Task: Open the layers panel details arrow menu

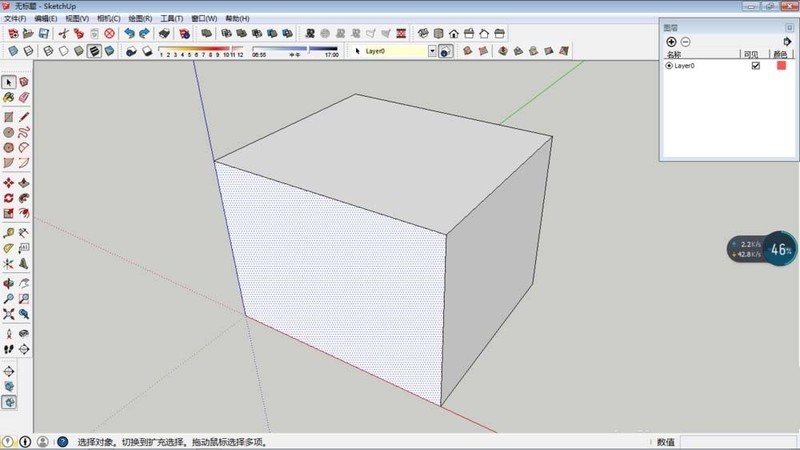Action: click(x=789, y=41)
